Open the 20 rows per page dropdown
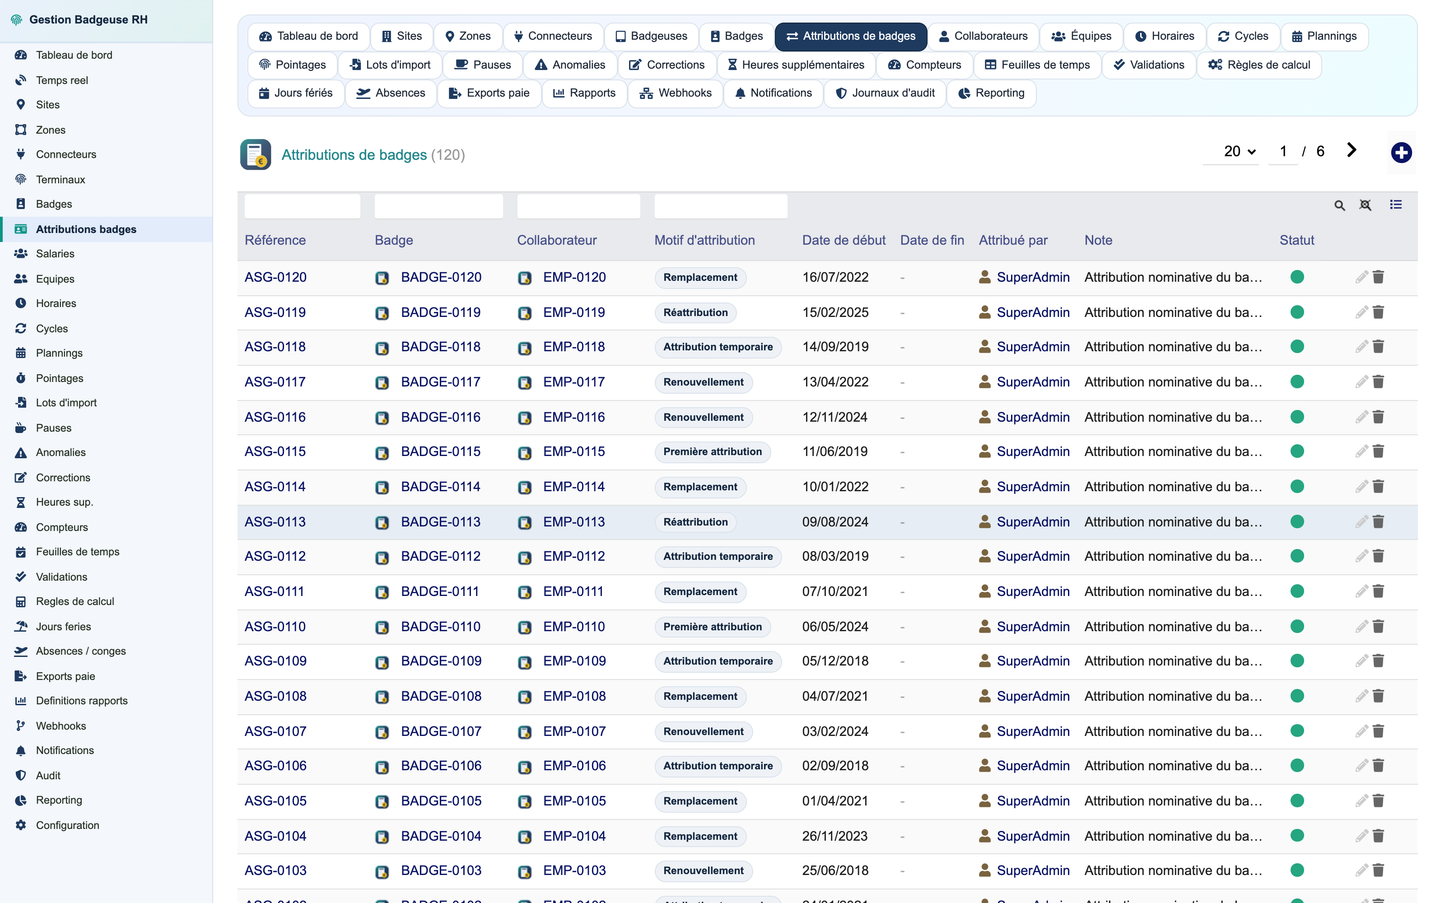The image size is (1445, 903). pyautogui.click(x=1240, y=151)
